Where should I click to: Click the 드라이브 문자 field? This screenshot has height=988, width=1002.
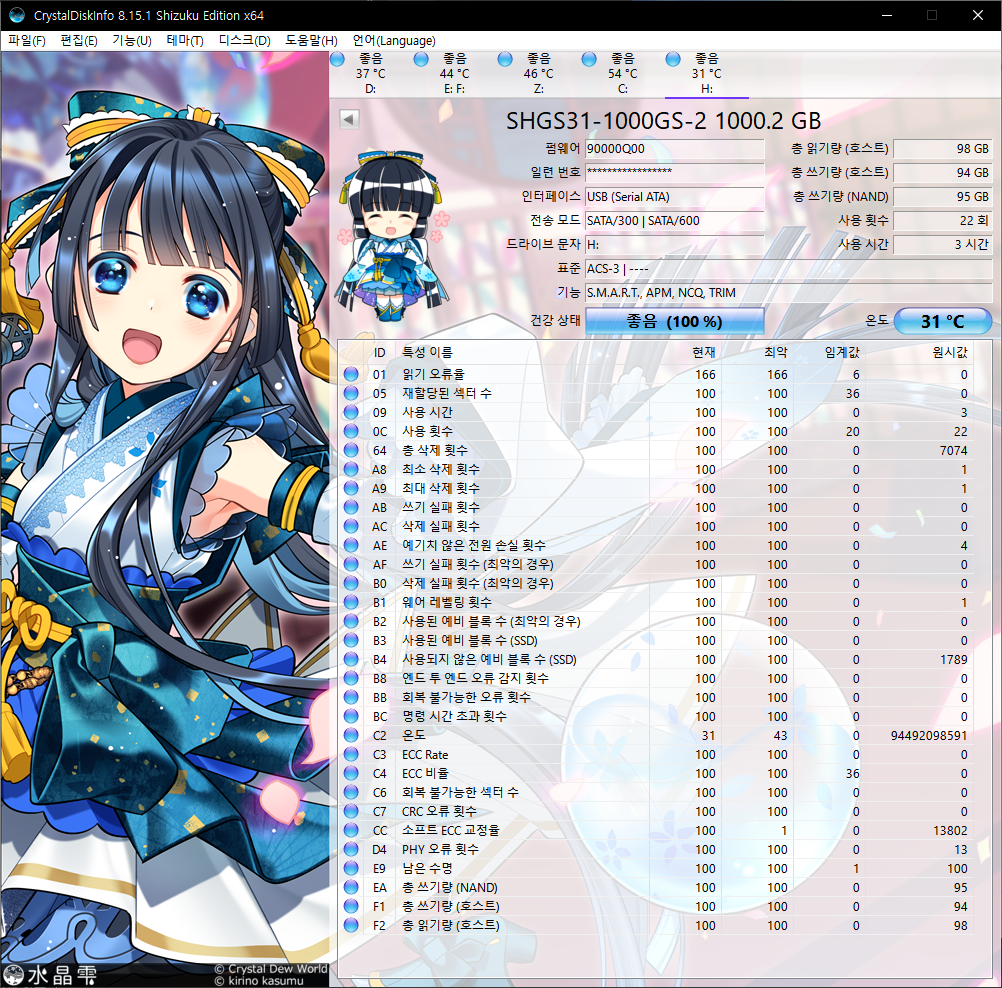point(674,245)
